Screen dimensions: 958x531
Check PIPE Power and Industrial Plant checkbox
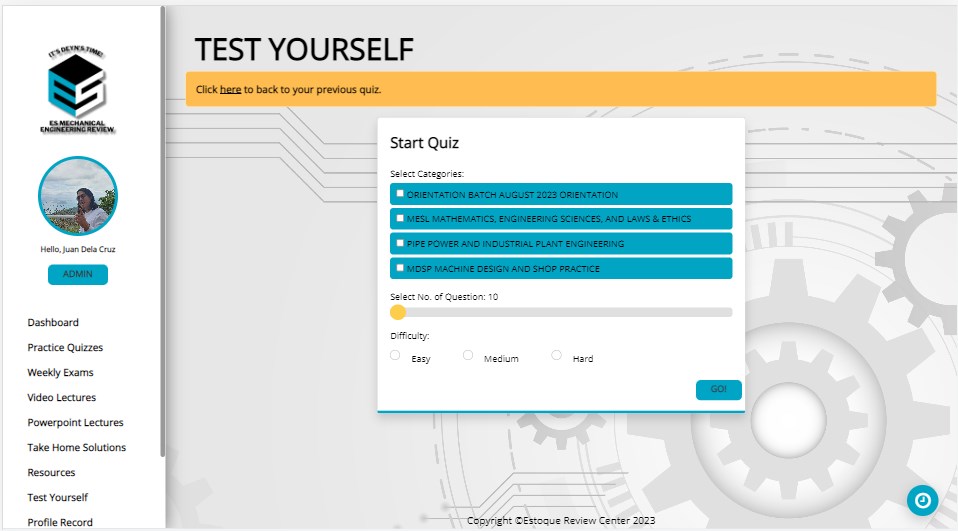coord(400,243)
